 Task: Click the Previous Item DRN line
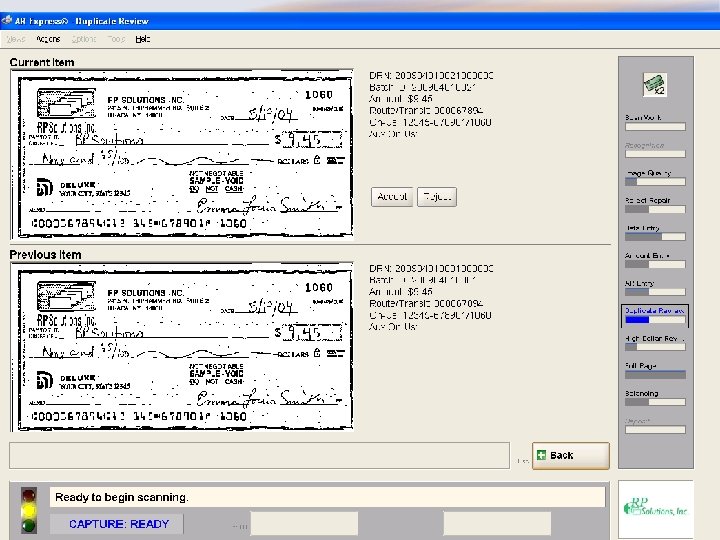point(431,268)
